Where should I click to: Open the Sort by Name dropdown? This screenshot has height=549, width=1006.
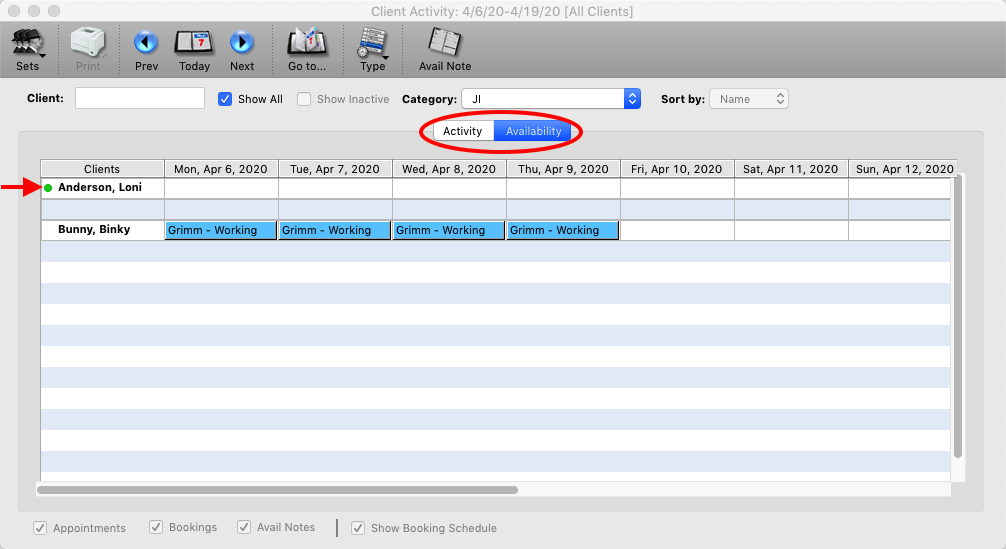point(749,99)
